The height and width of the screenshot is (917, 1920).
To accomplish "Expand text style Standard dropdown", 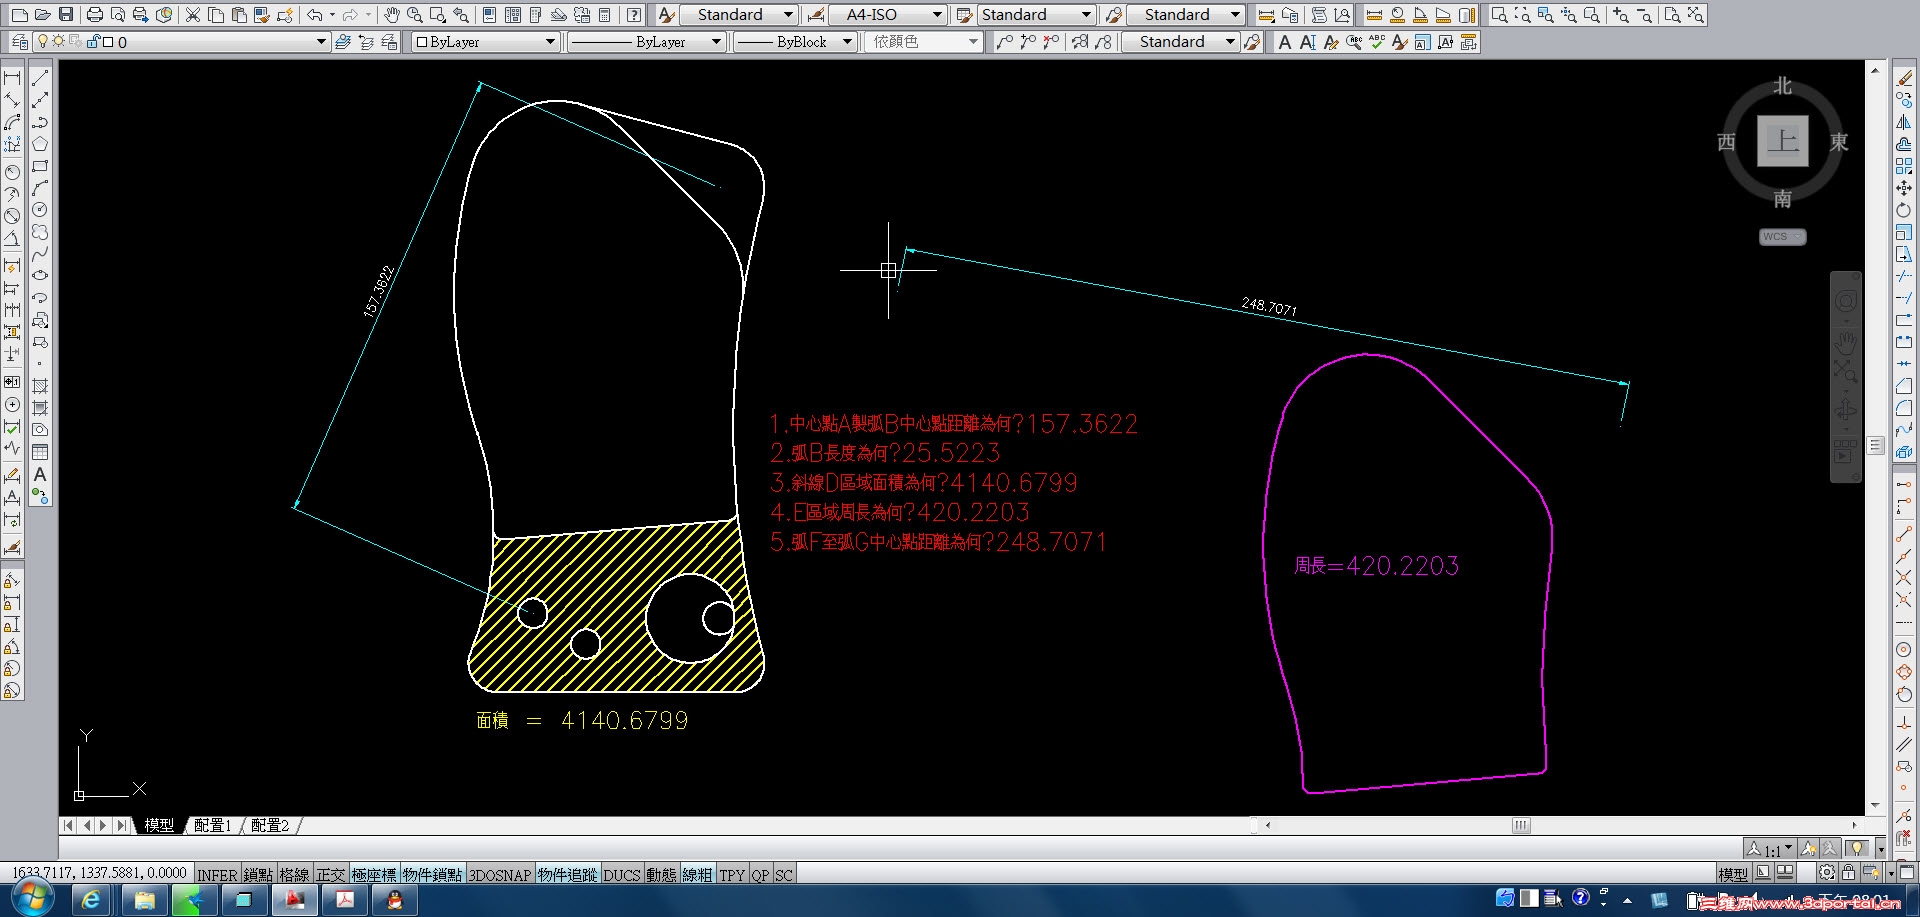I will click(x=788, y=14).
